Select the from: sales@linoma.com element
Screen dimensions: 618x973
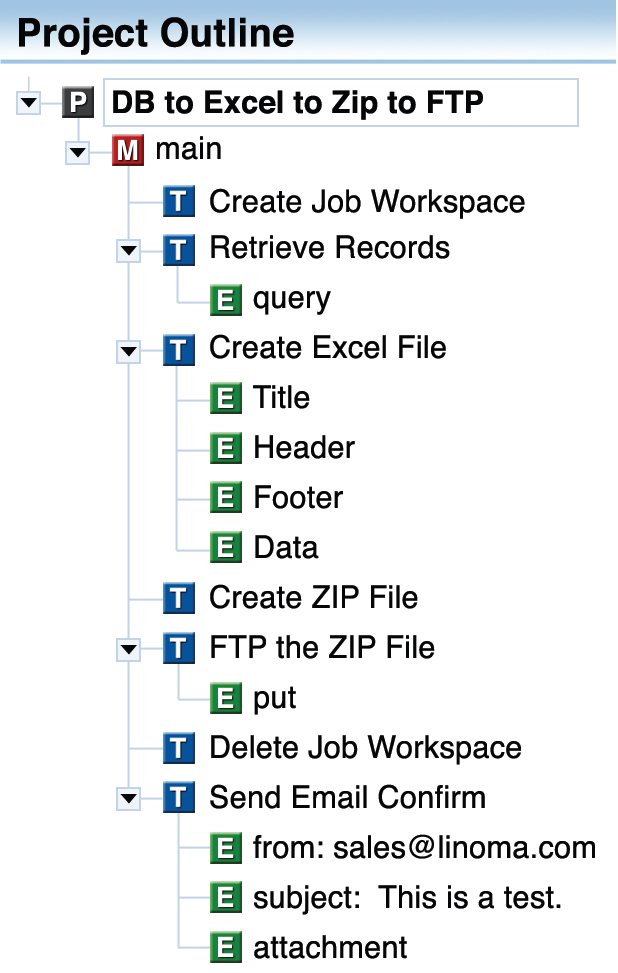click(x=424, y=849)
